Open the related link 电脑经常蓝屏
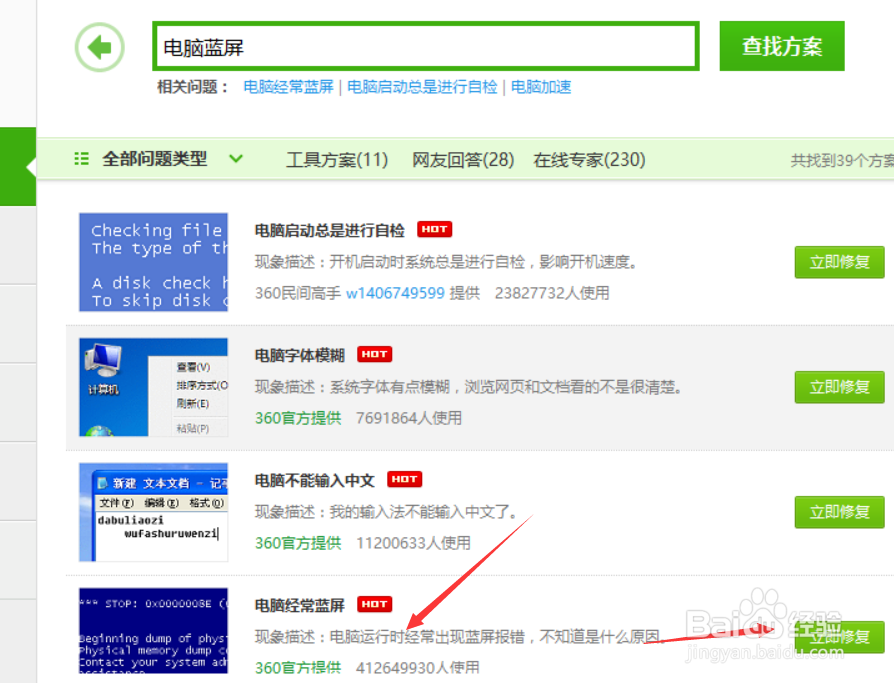894x683 pixels. (x=288, y=87)
